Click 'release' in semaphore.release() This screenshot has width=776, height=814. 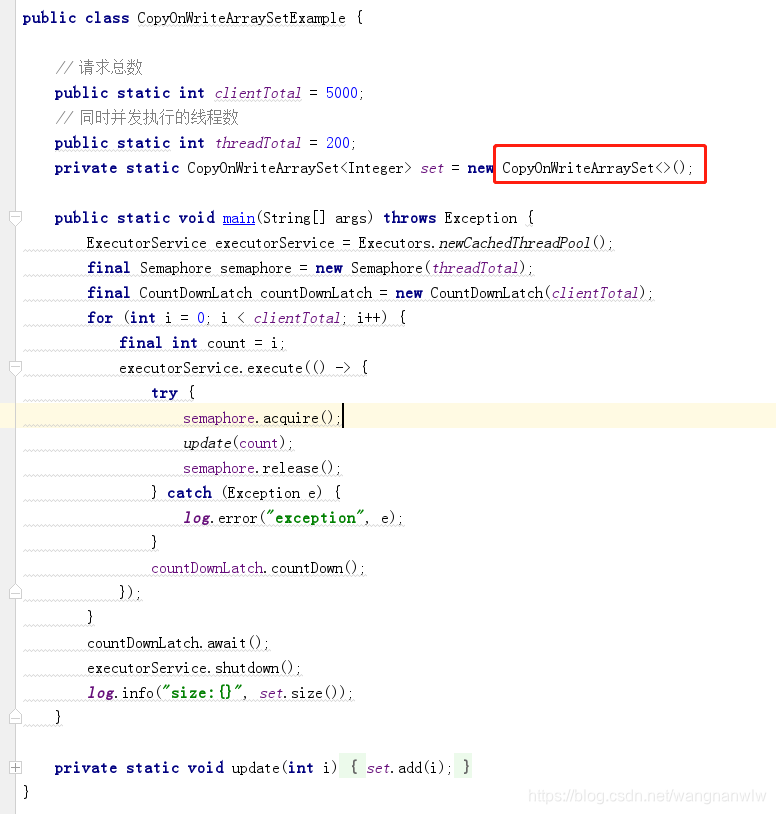point(290,468)
